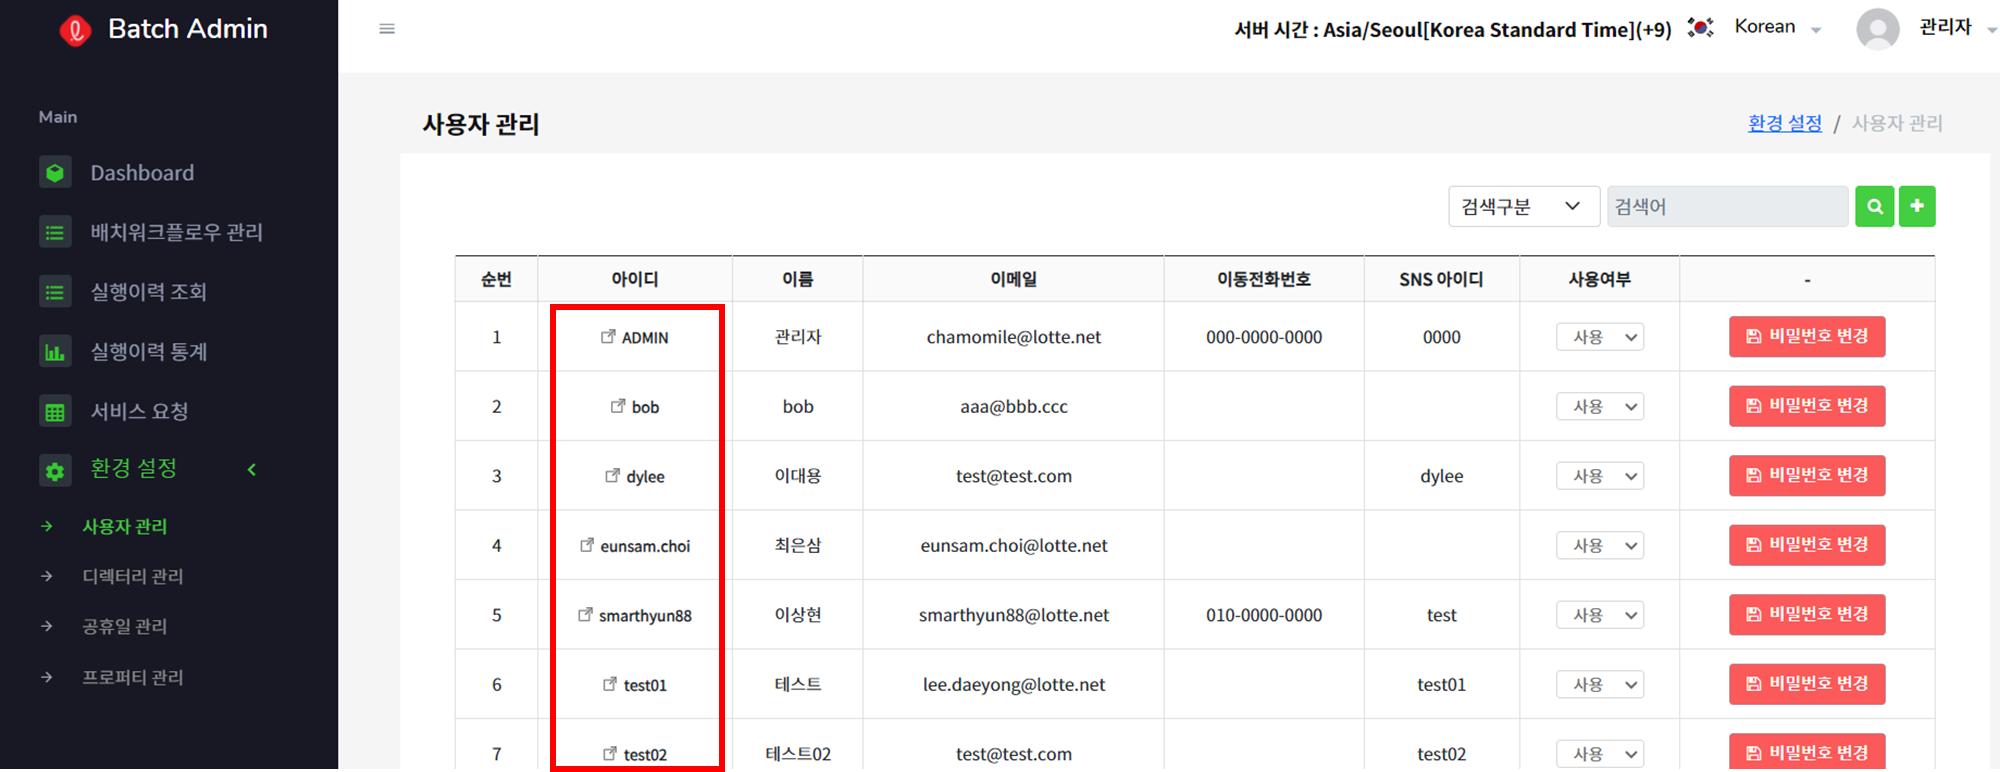The height and width of the screenshot is (772, 2000).
Task: Click the 관리자 profile avatar
Action: pos(1878,29)
